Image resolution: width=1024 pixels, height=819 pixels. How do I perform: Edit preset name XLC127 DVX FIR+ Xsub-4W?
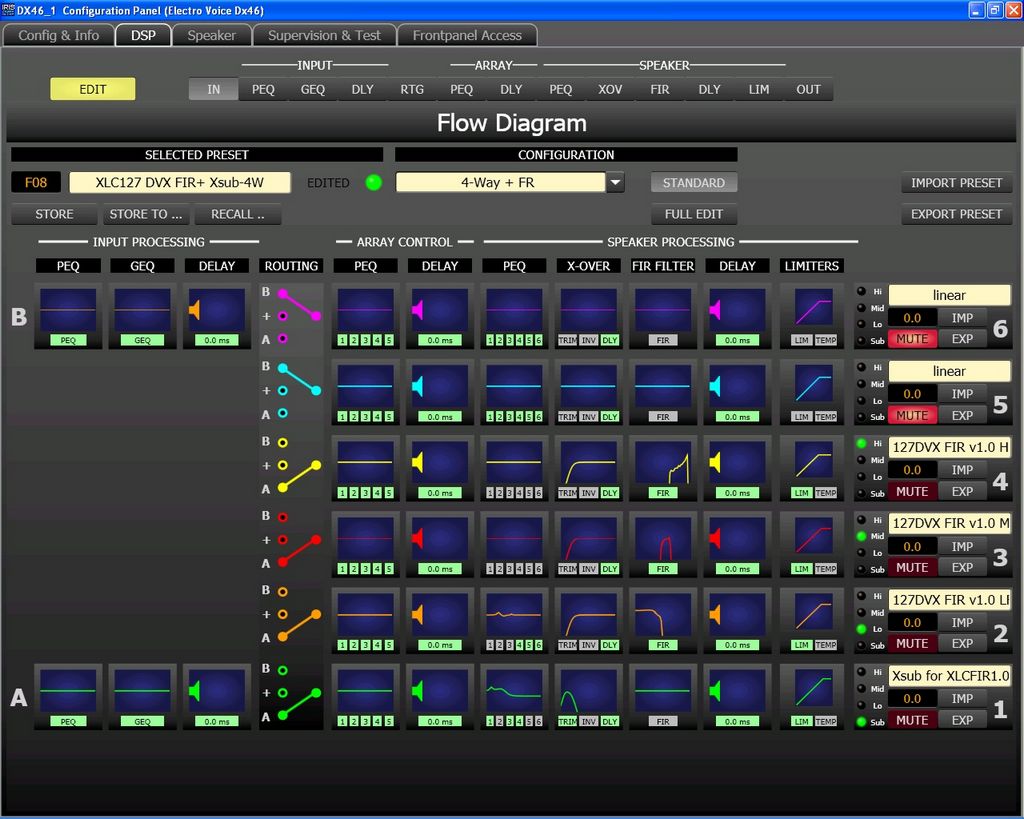coord(180,182)
